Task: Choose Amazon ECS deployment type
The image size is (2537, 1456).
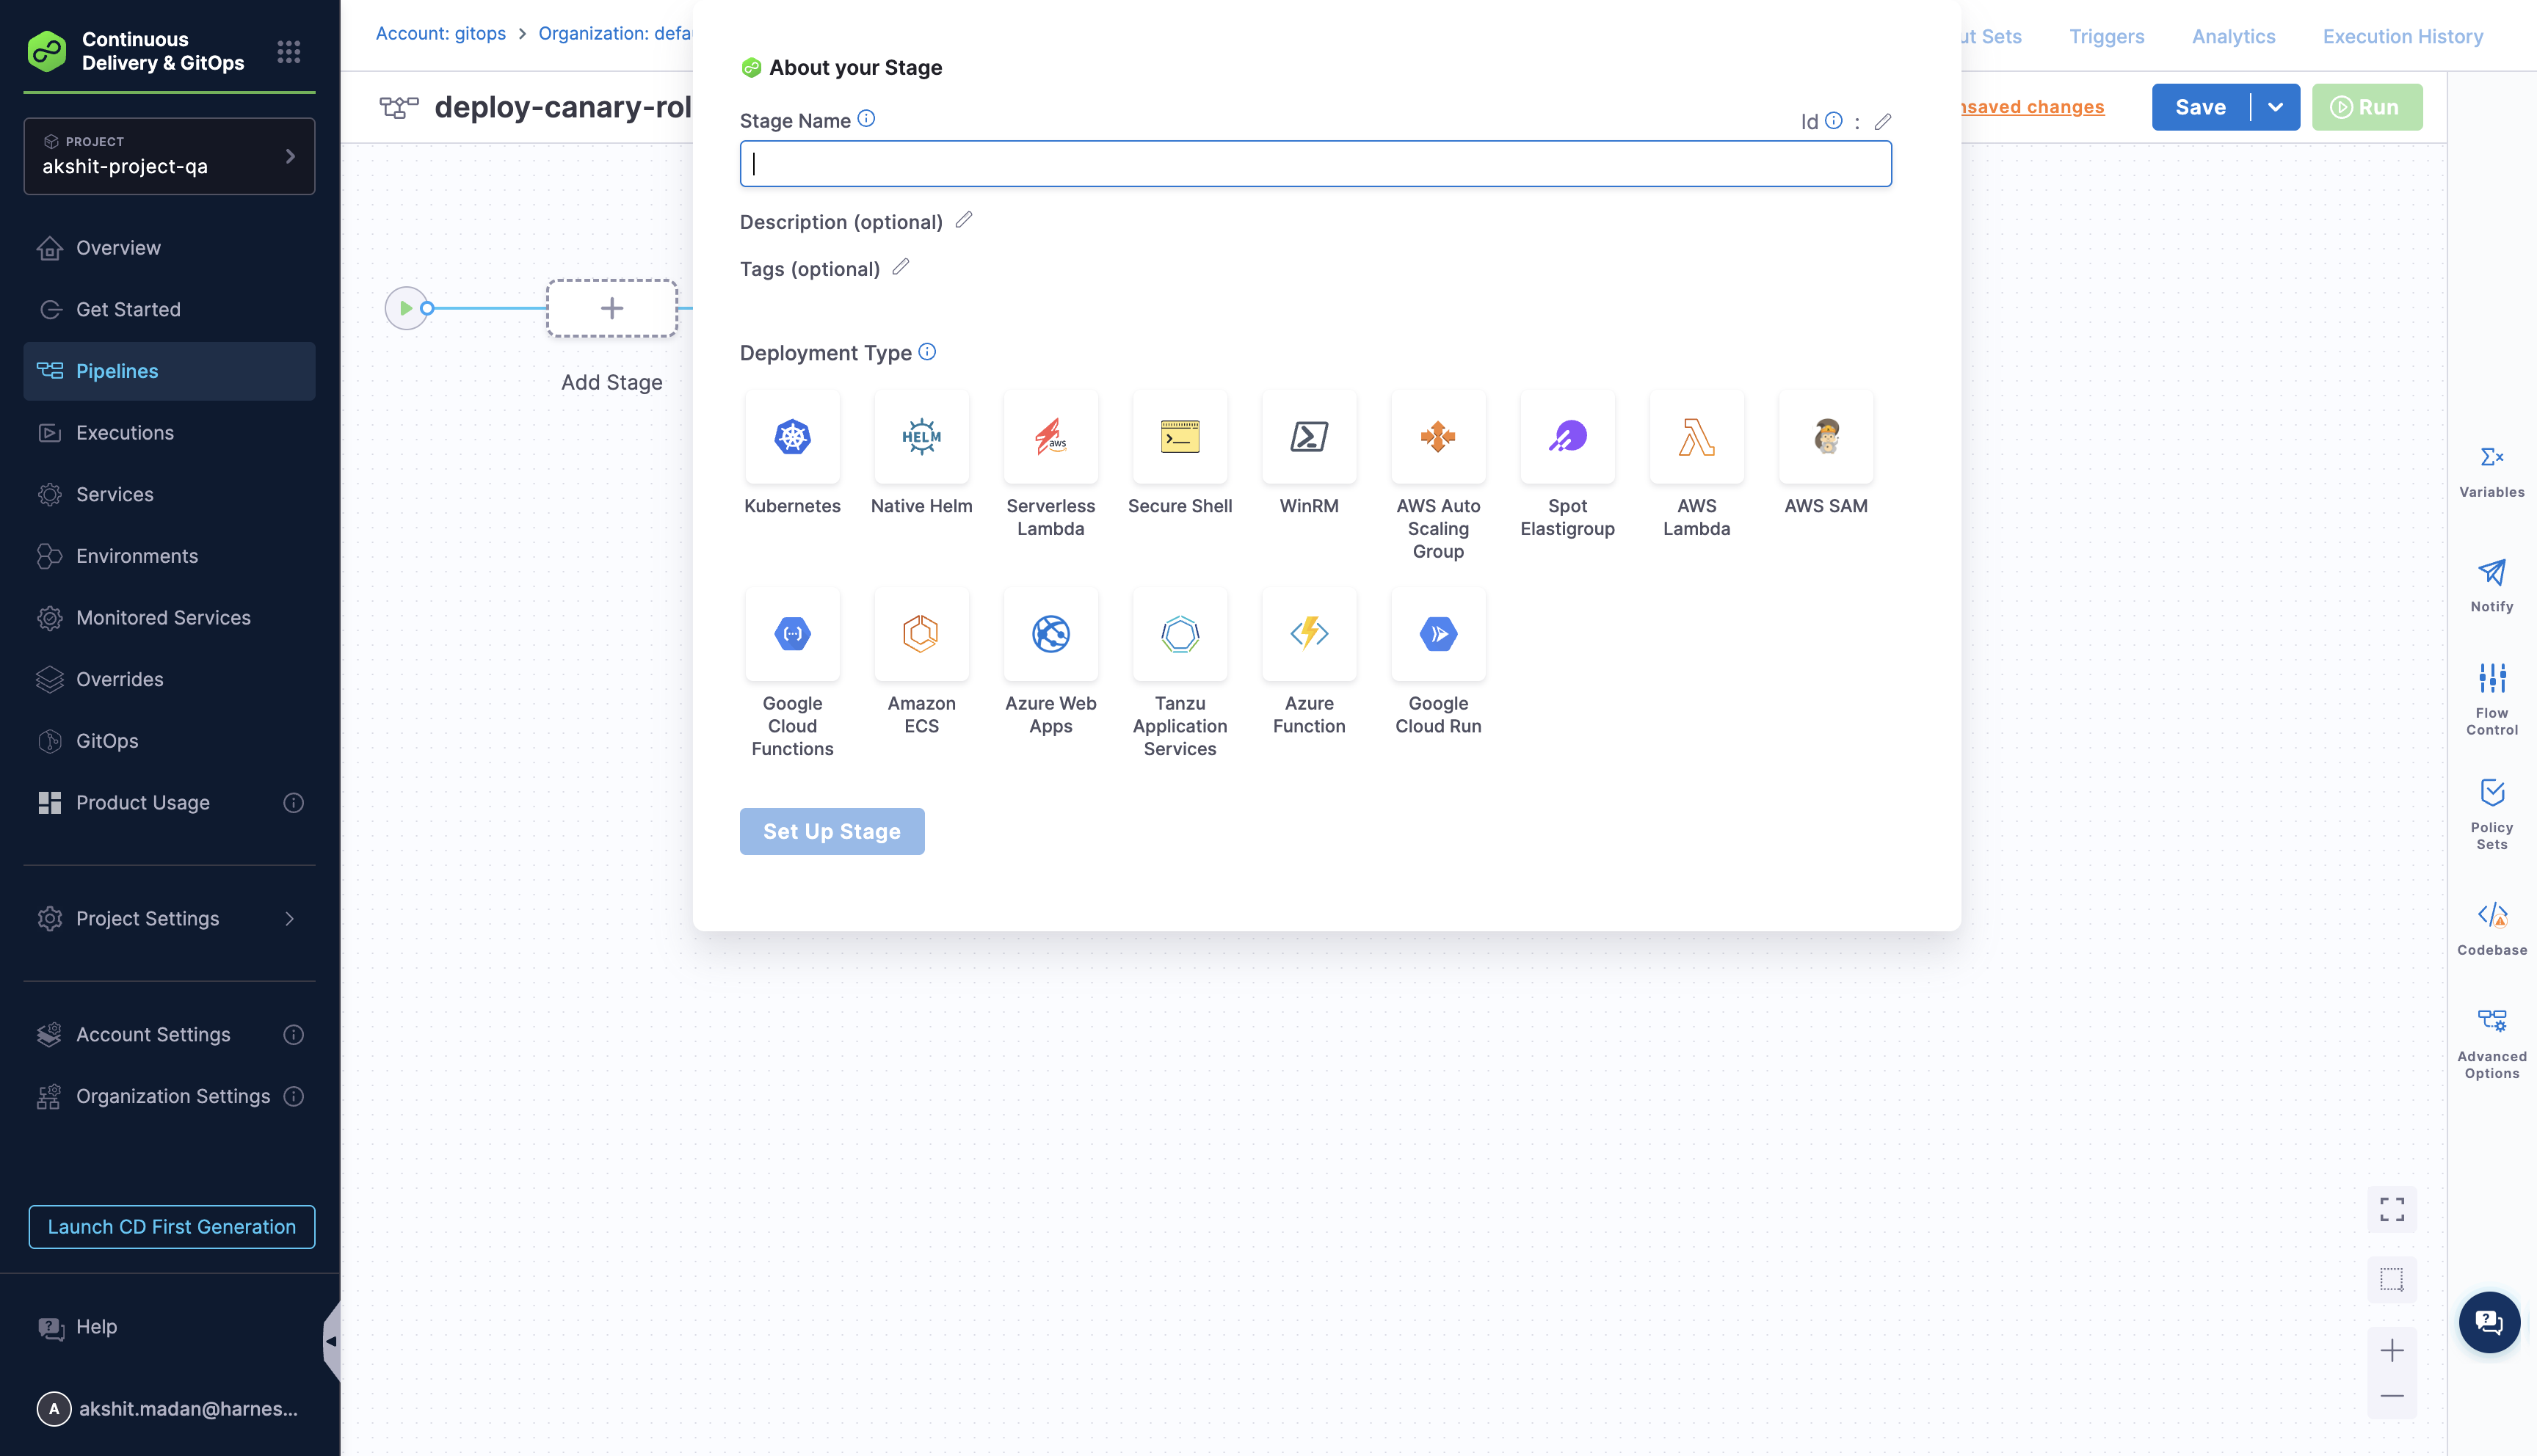Action: (921, 634)
